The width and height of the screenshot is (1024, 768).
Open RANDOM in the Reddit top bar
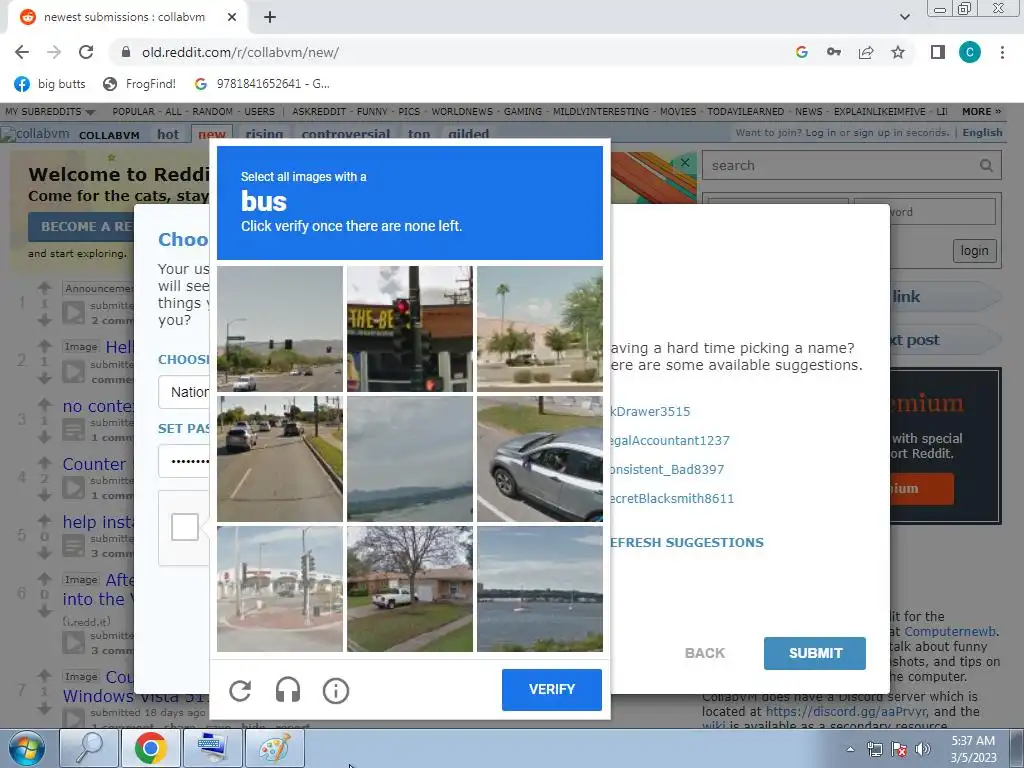pos(212,112)
